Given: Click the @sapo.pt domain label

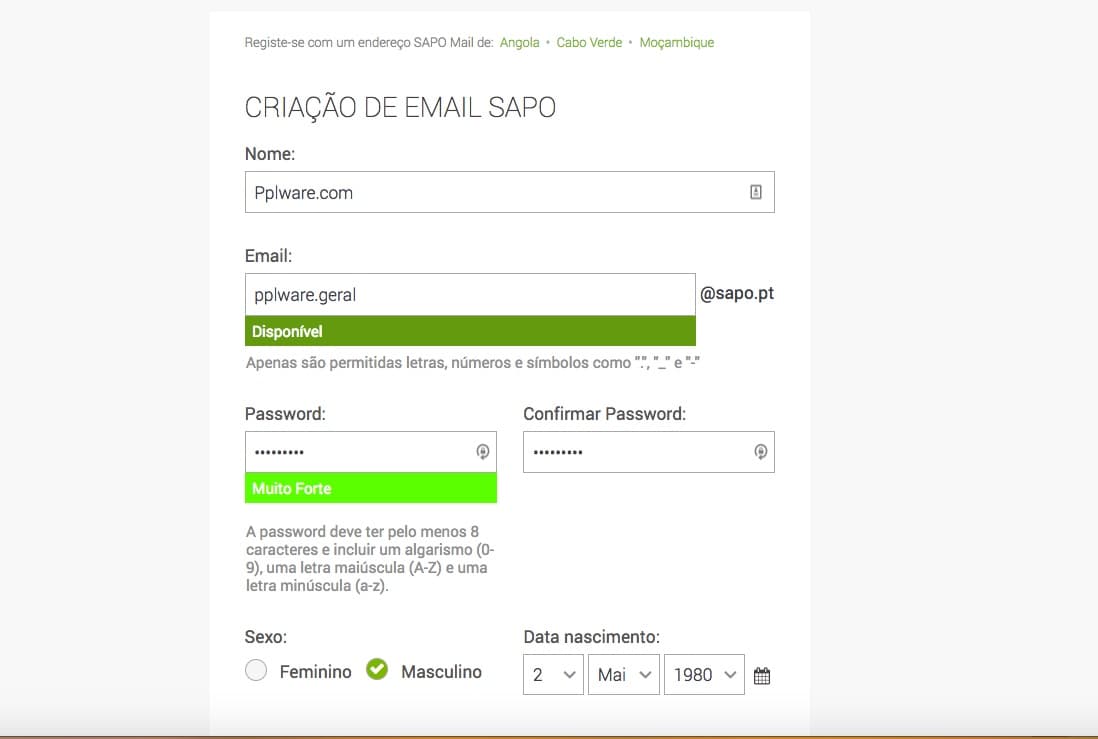Looking at the screenshot, I should point(737,293).
